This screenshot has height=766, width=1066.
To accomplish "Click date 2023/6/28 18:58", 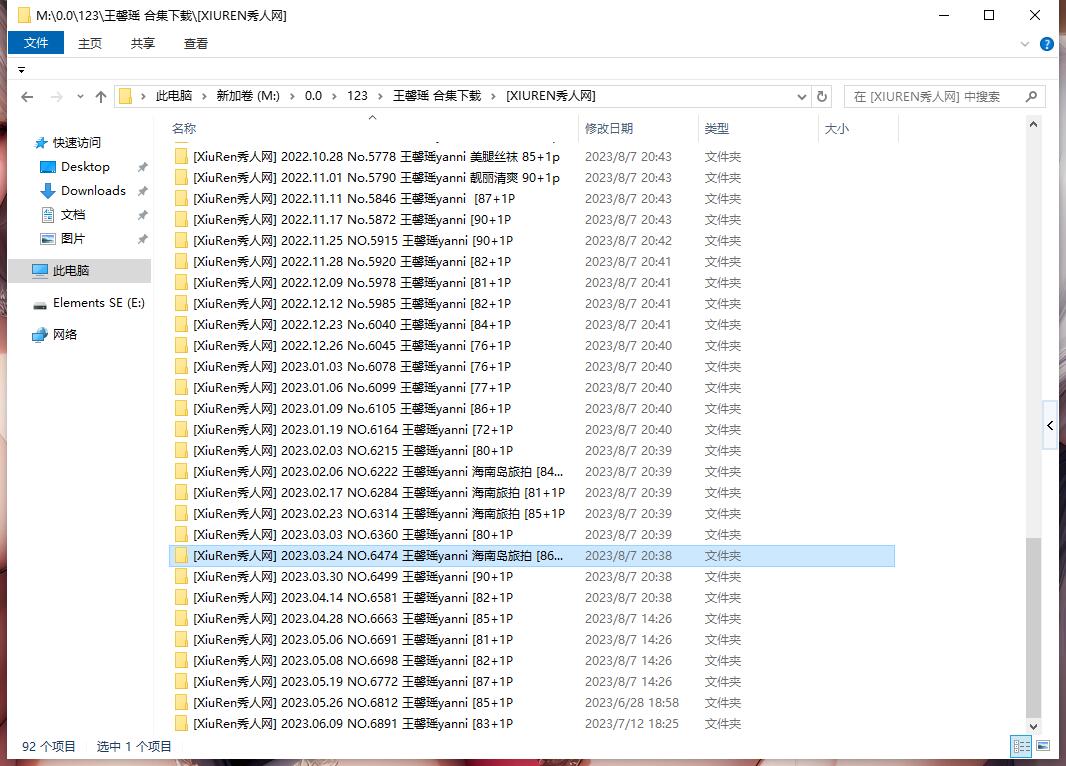I will point(632,703).
